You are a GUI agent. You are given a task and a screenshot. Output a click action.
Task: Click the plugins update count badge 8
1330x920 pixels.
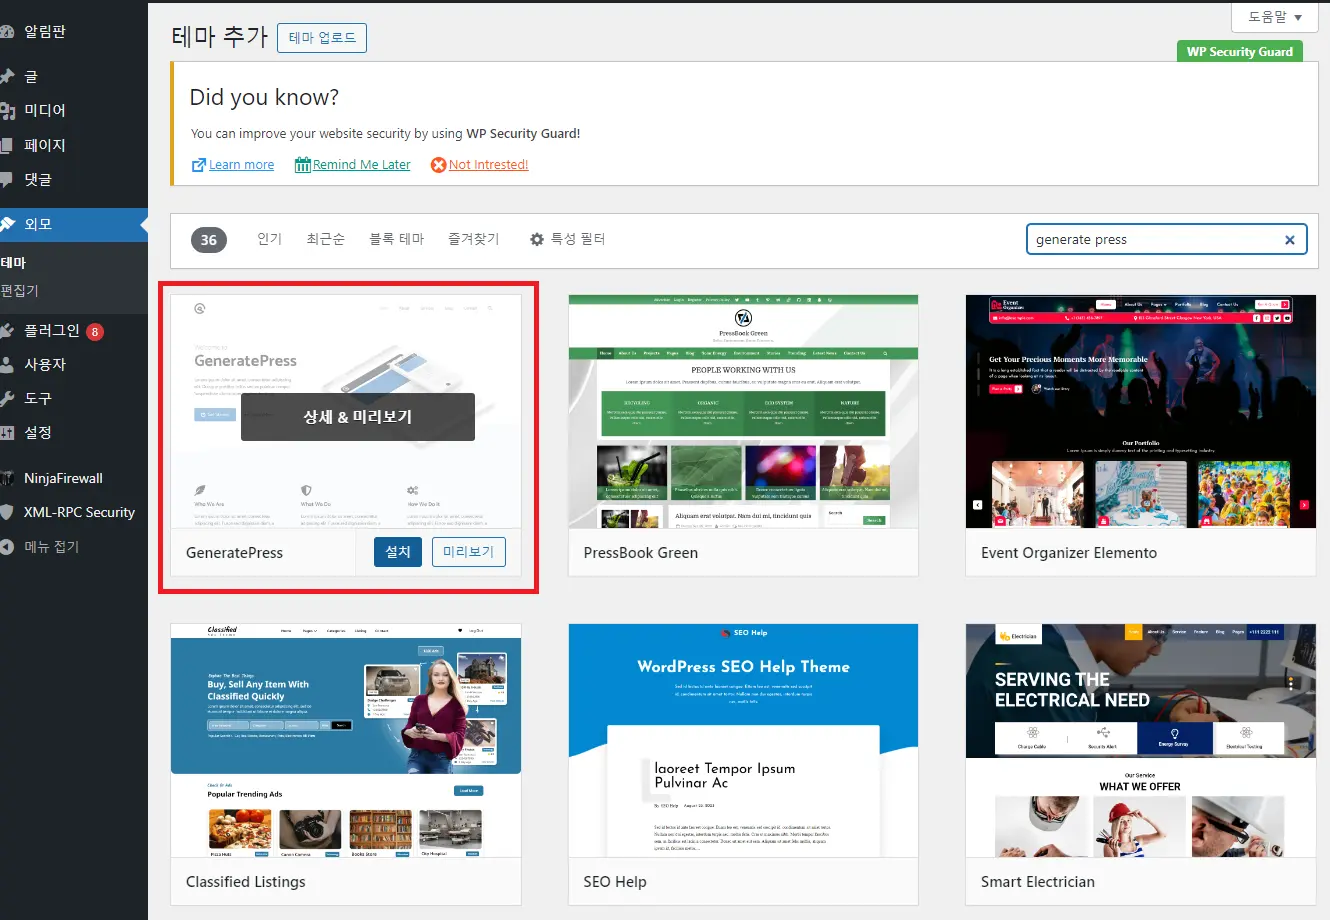coord(95,331)
